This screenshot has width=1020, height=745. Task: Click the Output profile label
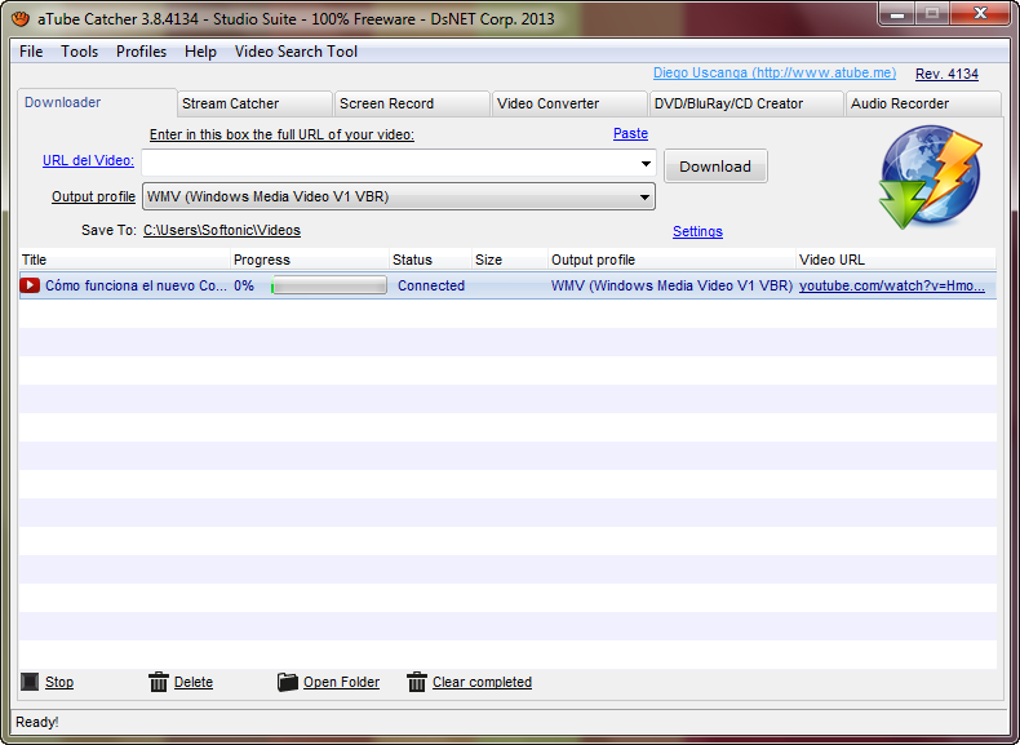point(94,196)
